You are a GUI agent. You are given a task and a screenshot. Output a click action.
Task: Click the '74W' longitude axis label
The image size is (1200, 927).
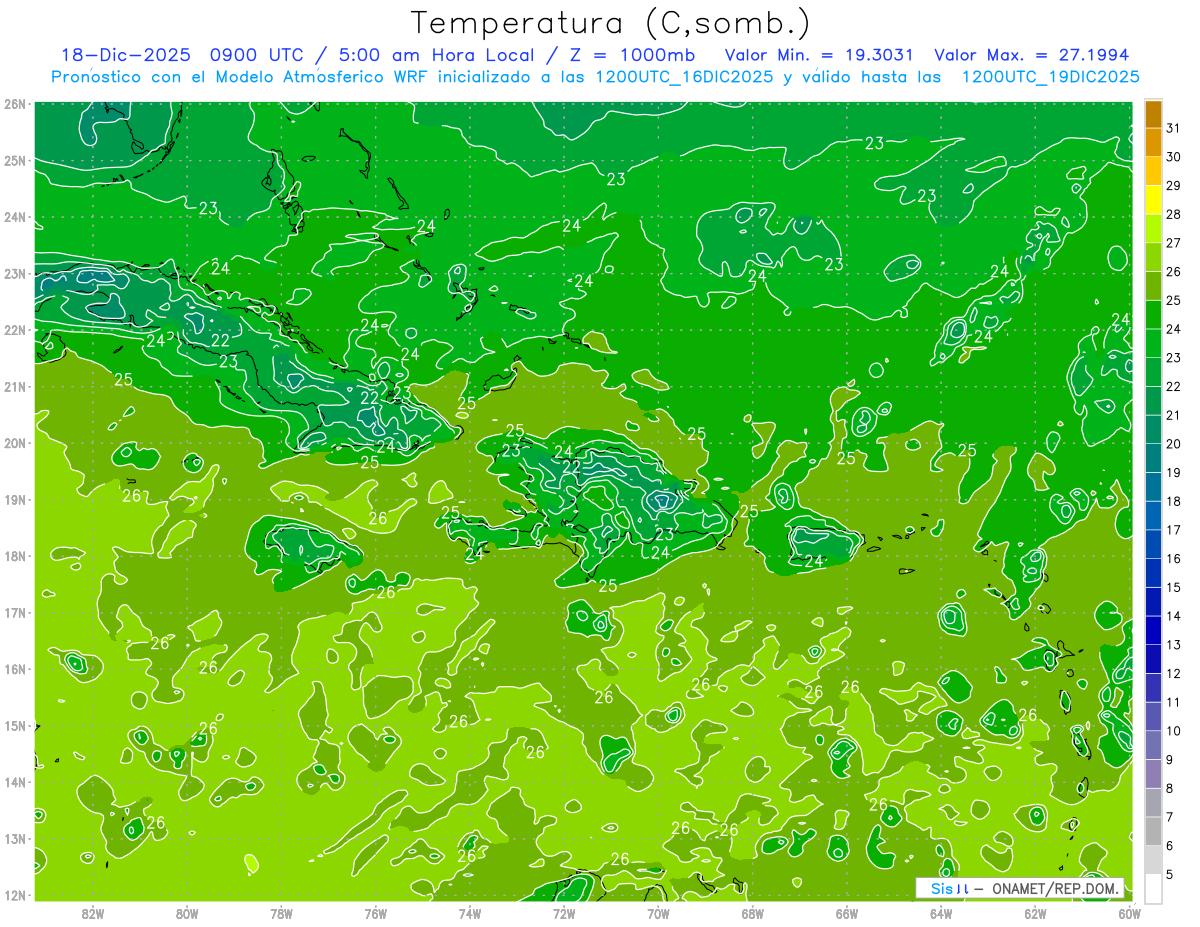[470, 913]
